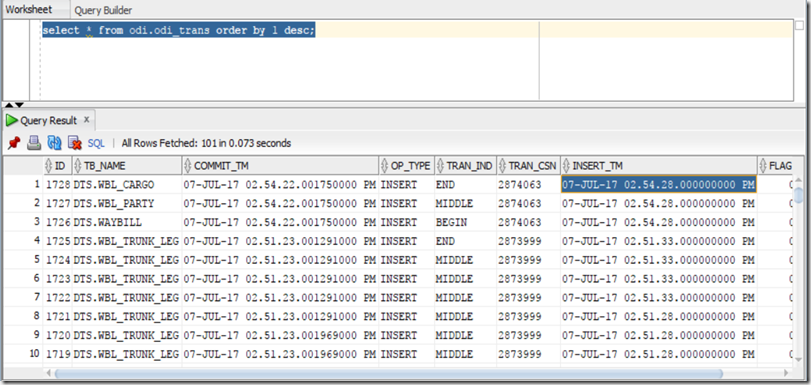Screen dimensions: 811x385
Task: Sort by the COMMIT_TM column header
Action: tap(280, 166)
